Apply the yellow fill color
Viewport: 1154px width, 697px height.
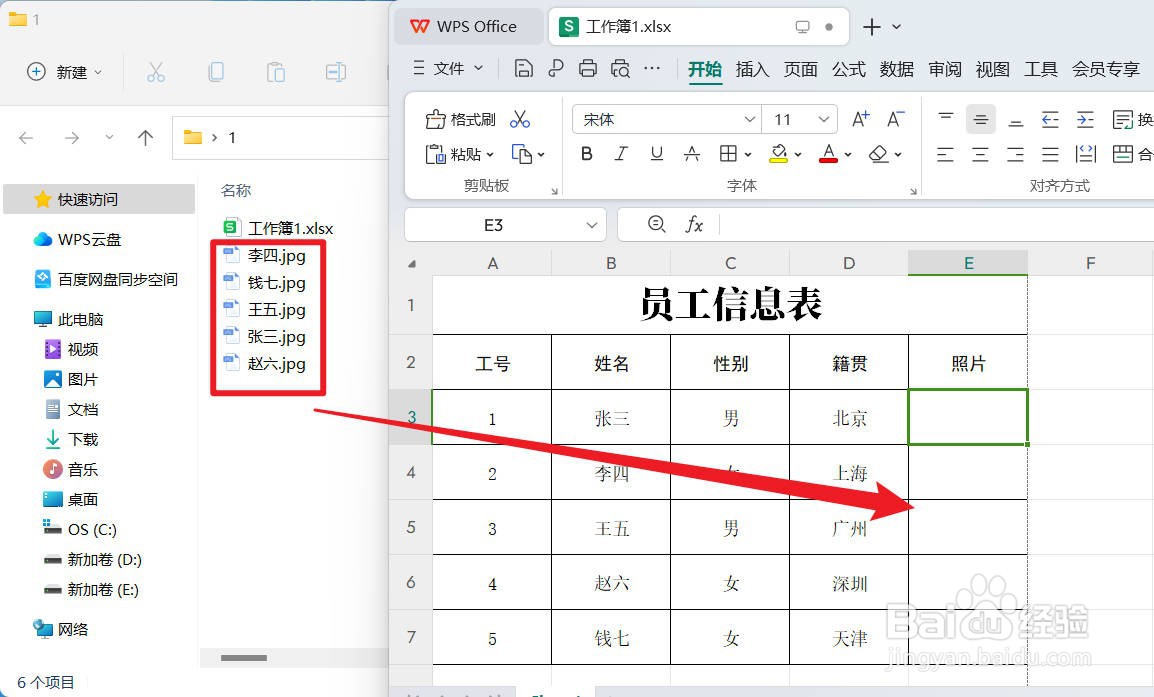(779, 153)
